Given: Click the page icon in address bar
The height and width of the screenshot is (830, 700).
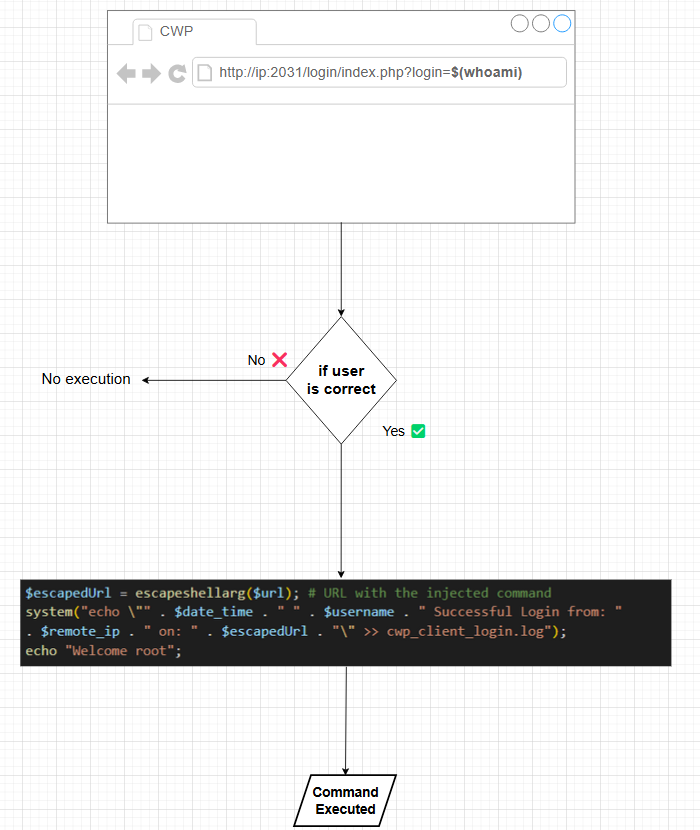Looking at the screenshot, I should (x=205, y=73).
